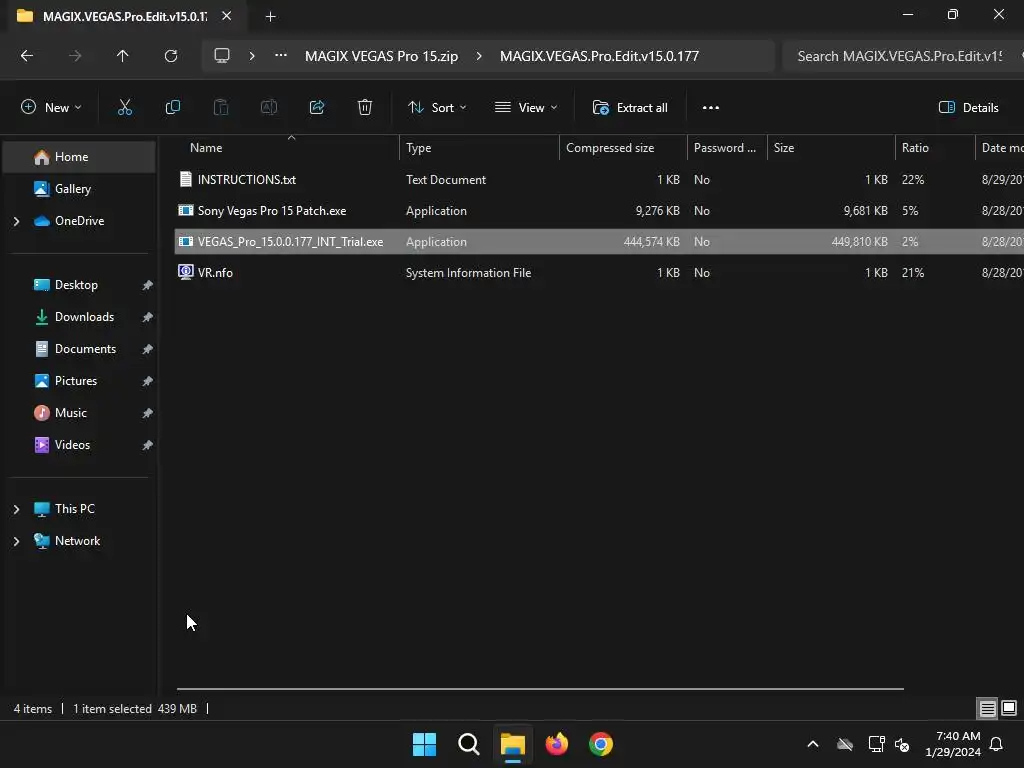Expand chevron after MAGIX VEGAS Pro 15.zip
1024x768 pixels.
point(479,56)
